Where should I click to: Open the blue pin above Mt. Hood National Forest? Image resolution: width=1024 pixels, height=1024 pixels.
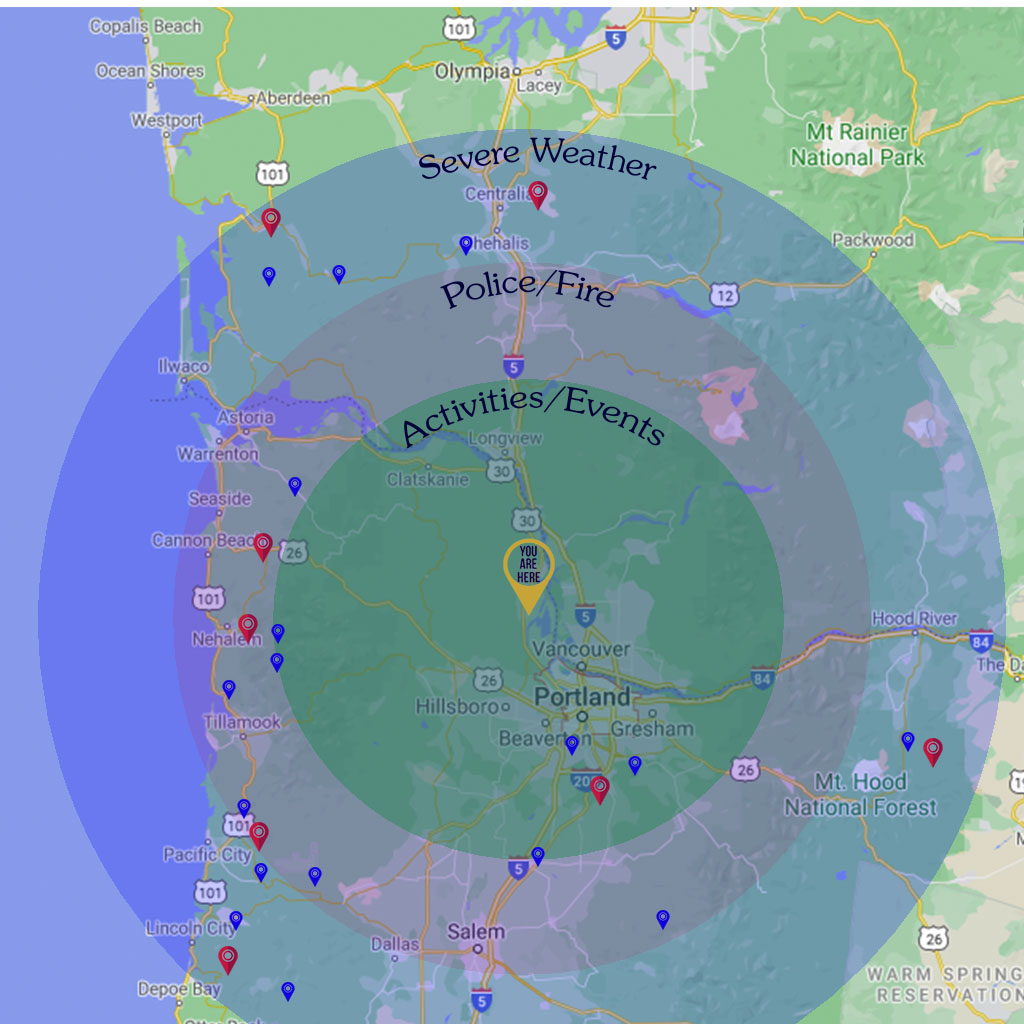click(908, 741)
